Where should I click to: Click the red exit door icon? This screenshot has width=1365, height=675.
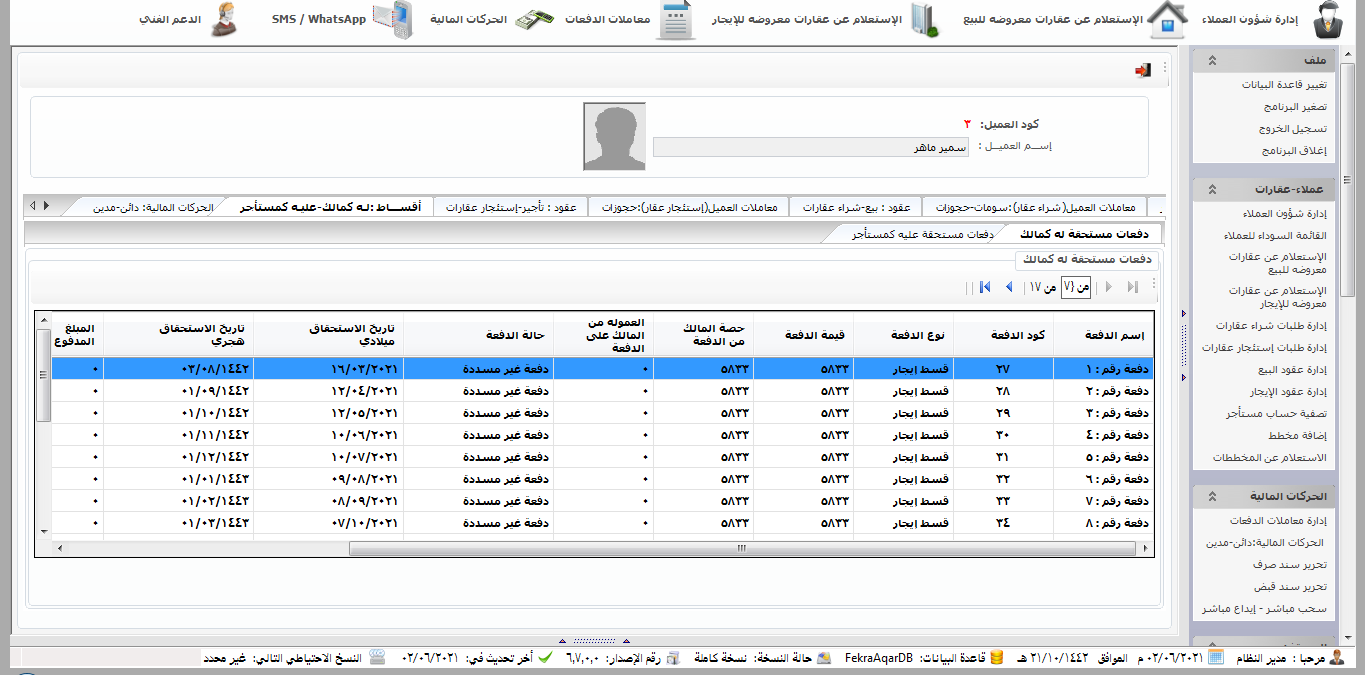[1142, 70]
